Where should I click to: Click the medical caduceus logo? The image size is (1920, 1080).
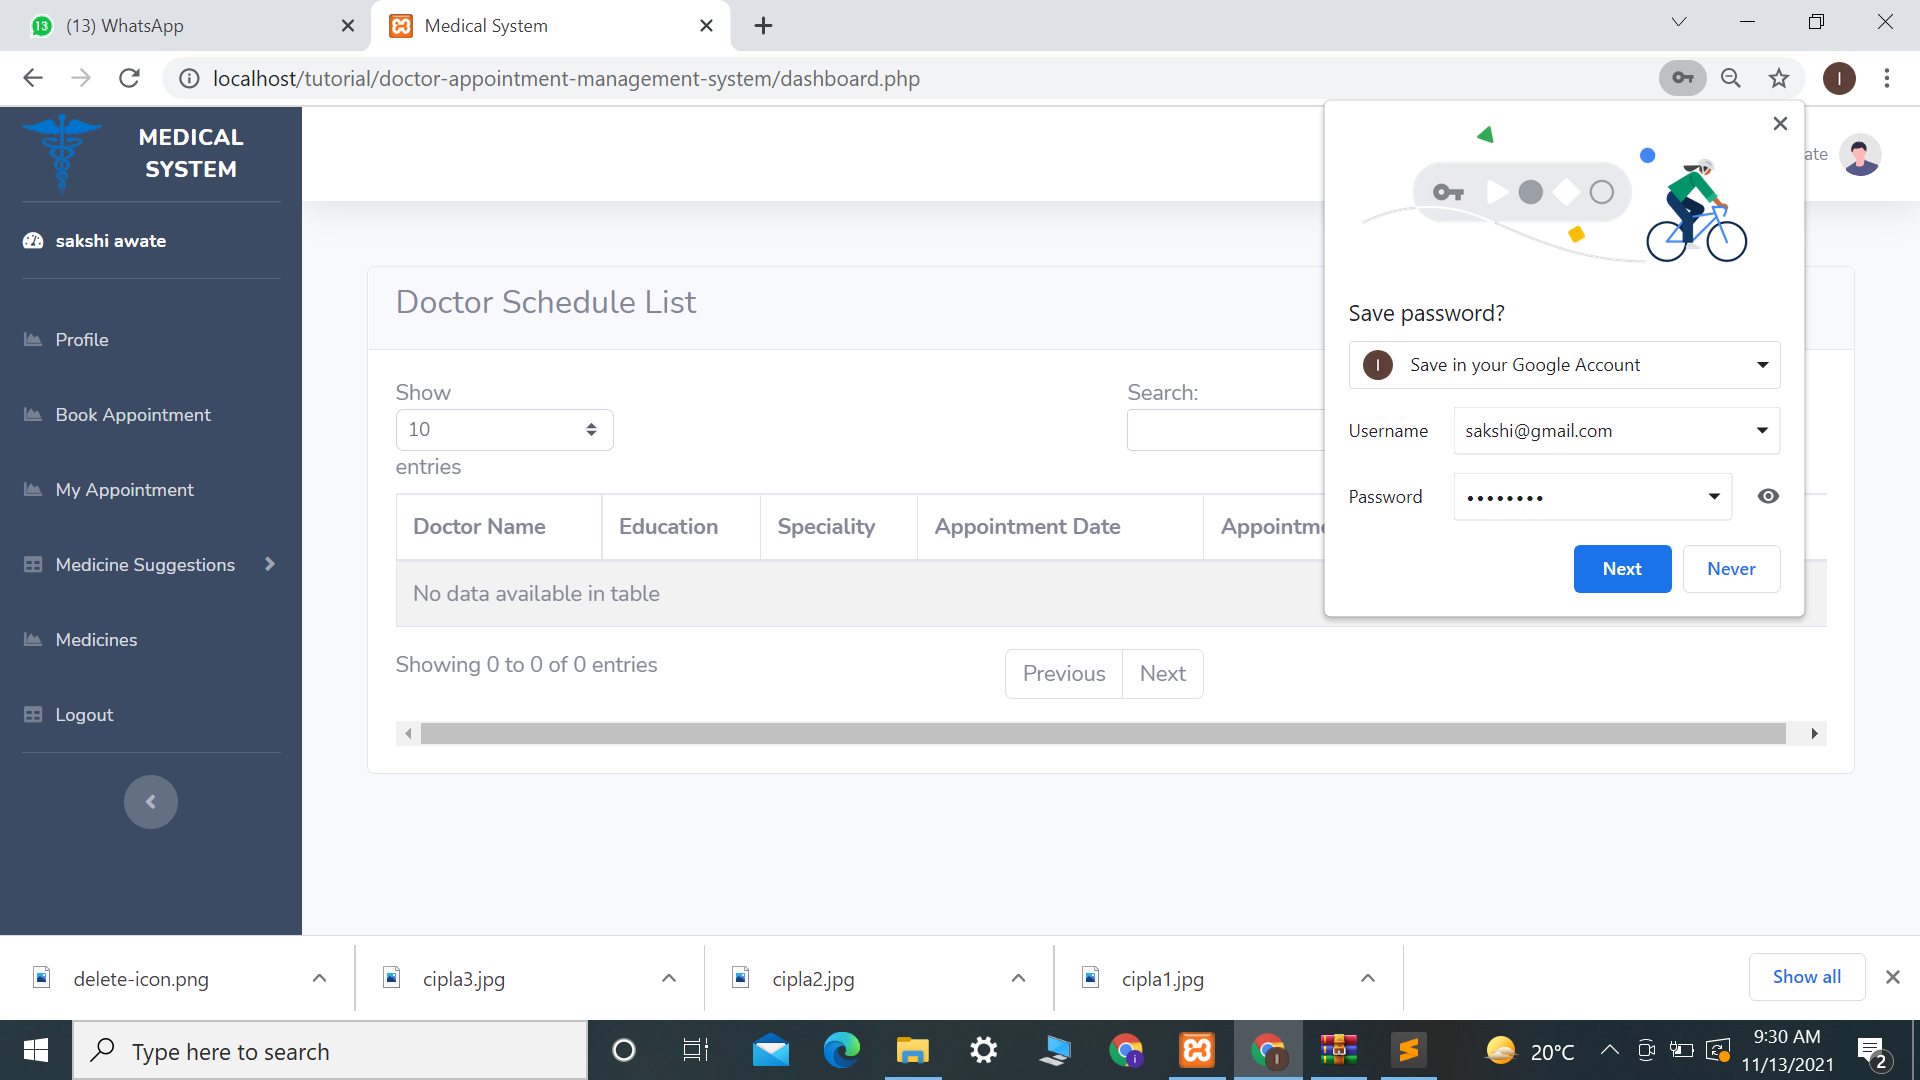pos(62,152)
